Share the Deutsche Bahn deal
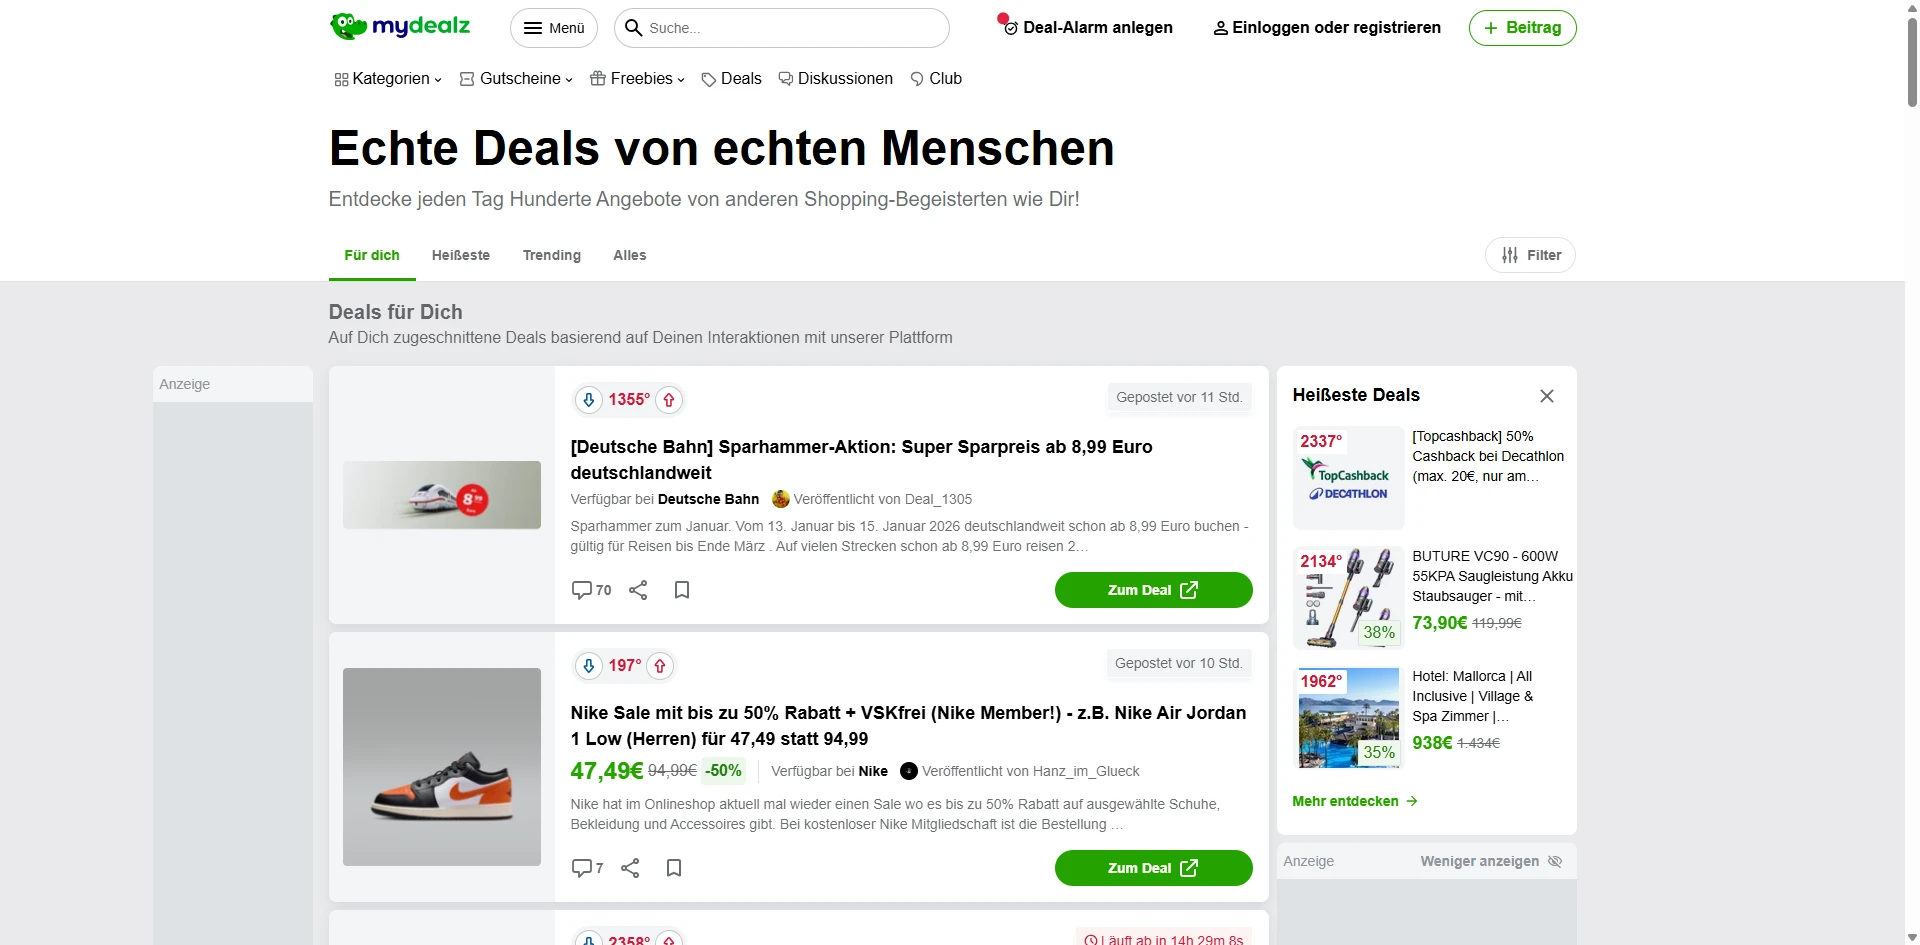 click(638, 590)
